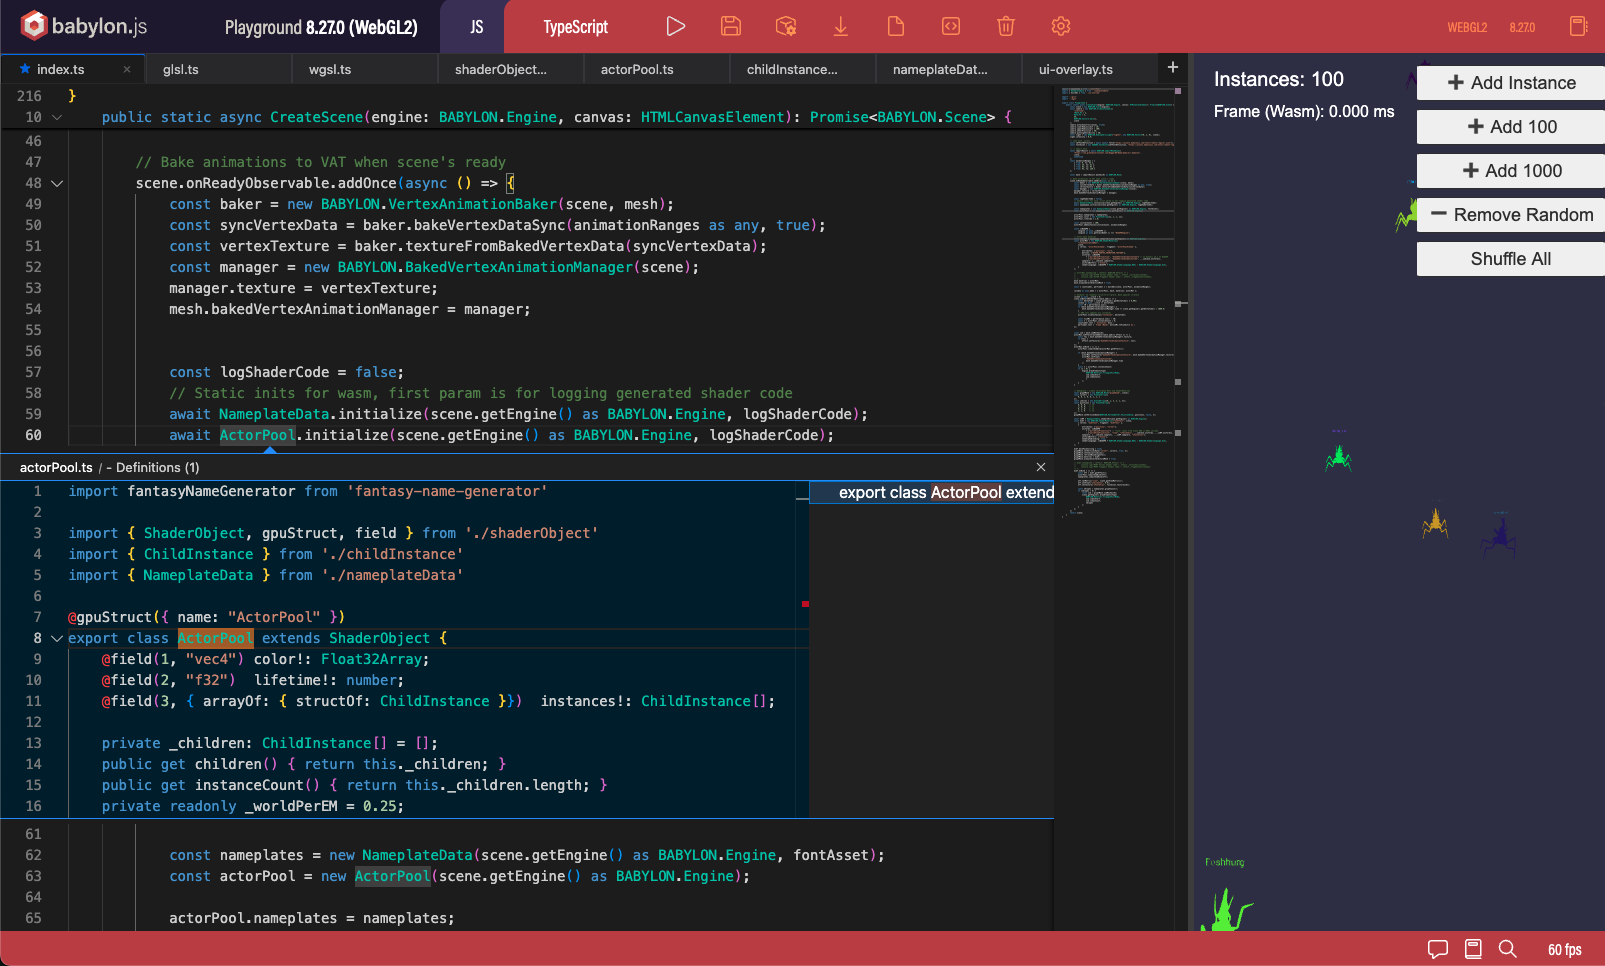This screenshot has height=966, width=1605.
Task: Open the actorPool.ts tab
Action: pos(637,69)
